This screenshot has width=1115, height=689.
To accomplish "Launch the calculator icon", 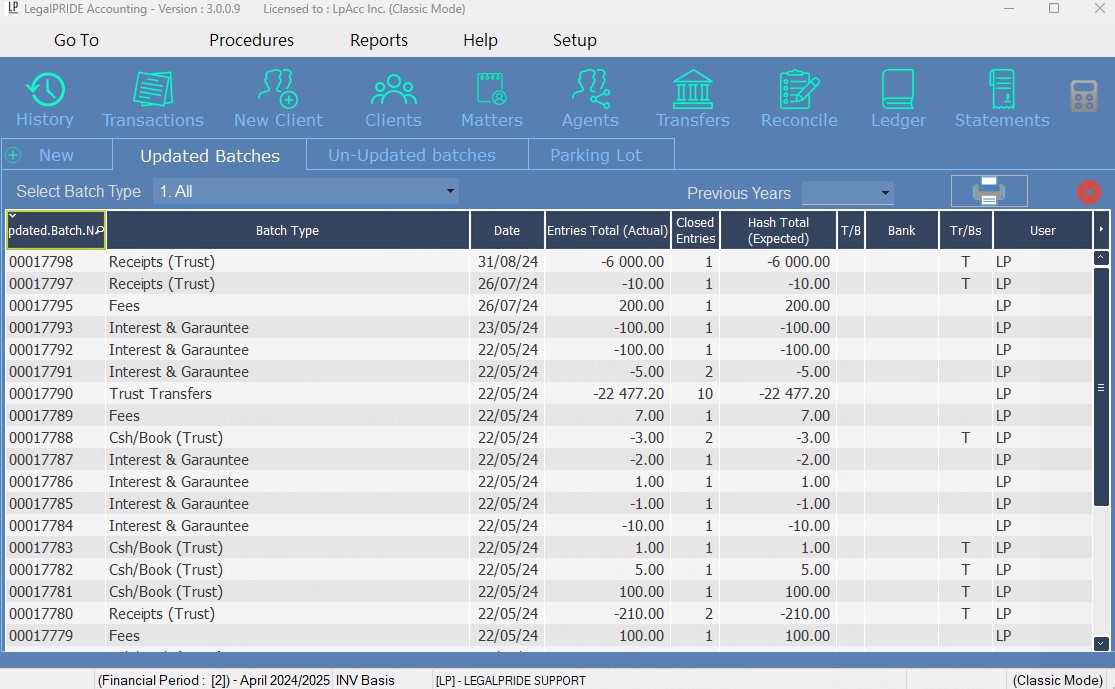I will pyautogui.click(x=1084, y=97).
